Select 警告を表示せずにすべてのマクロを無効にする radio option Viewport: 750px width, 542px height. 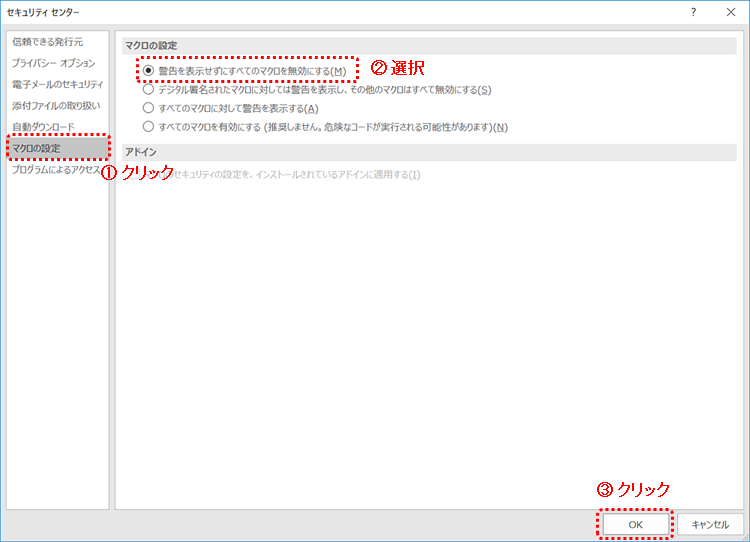[x=149, y=71]
